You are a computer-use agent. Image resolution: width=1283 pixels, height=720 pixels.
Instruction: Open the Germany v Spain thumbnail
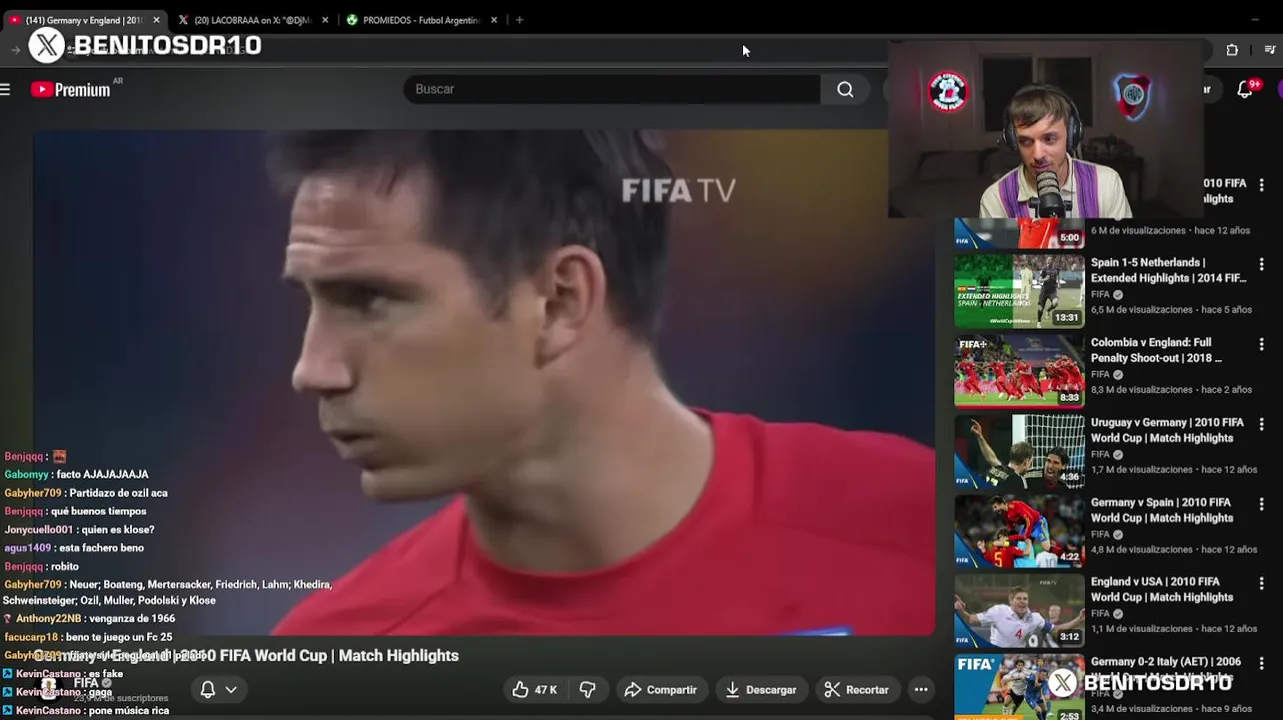[1019, 531]
